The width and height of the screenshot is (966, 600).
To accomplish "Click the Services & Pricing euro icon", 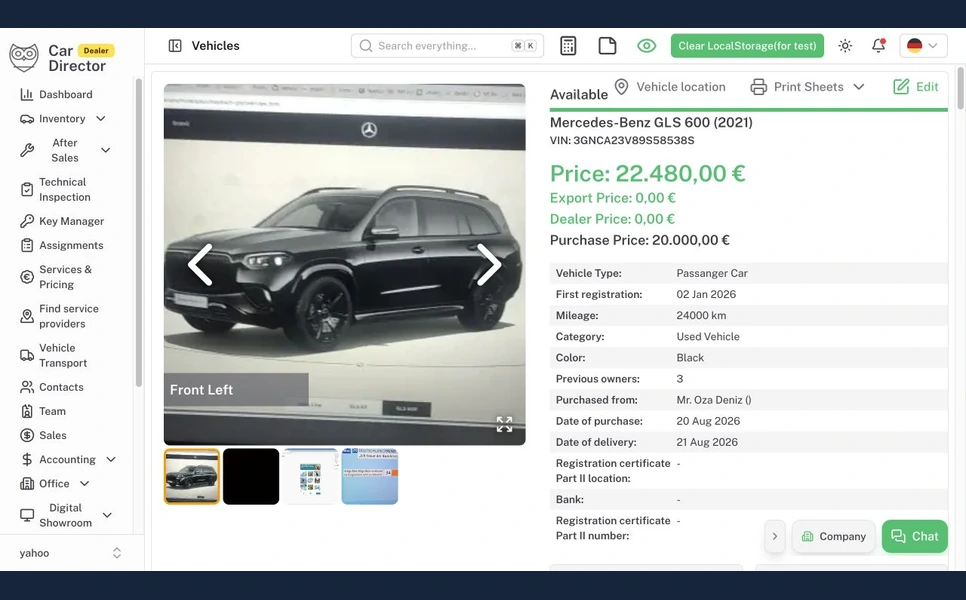I will click(27, 277).
